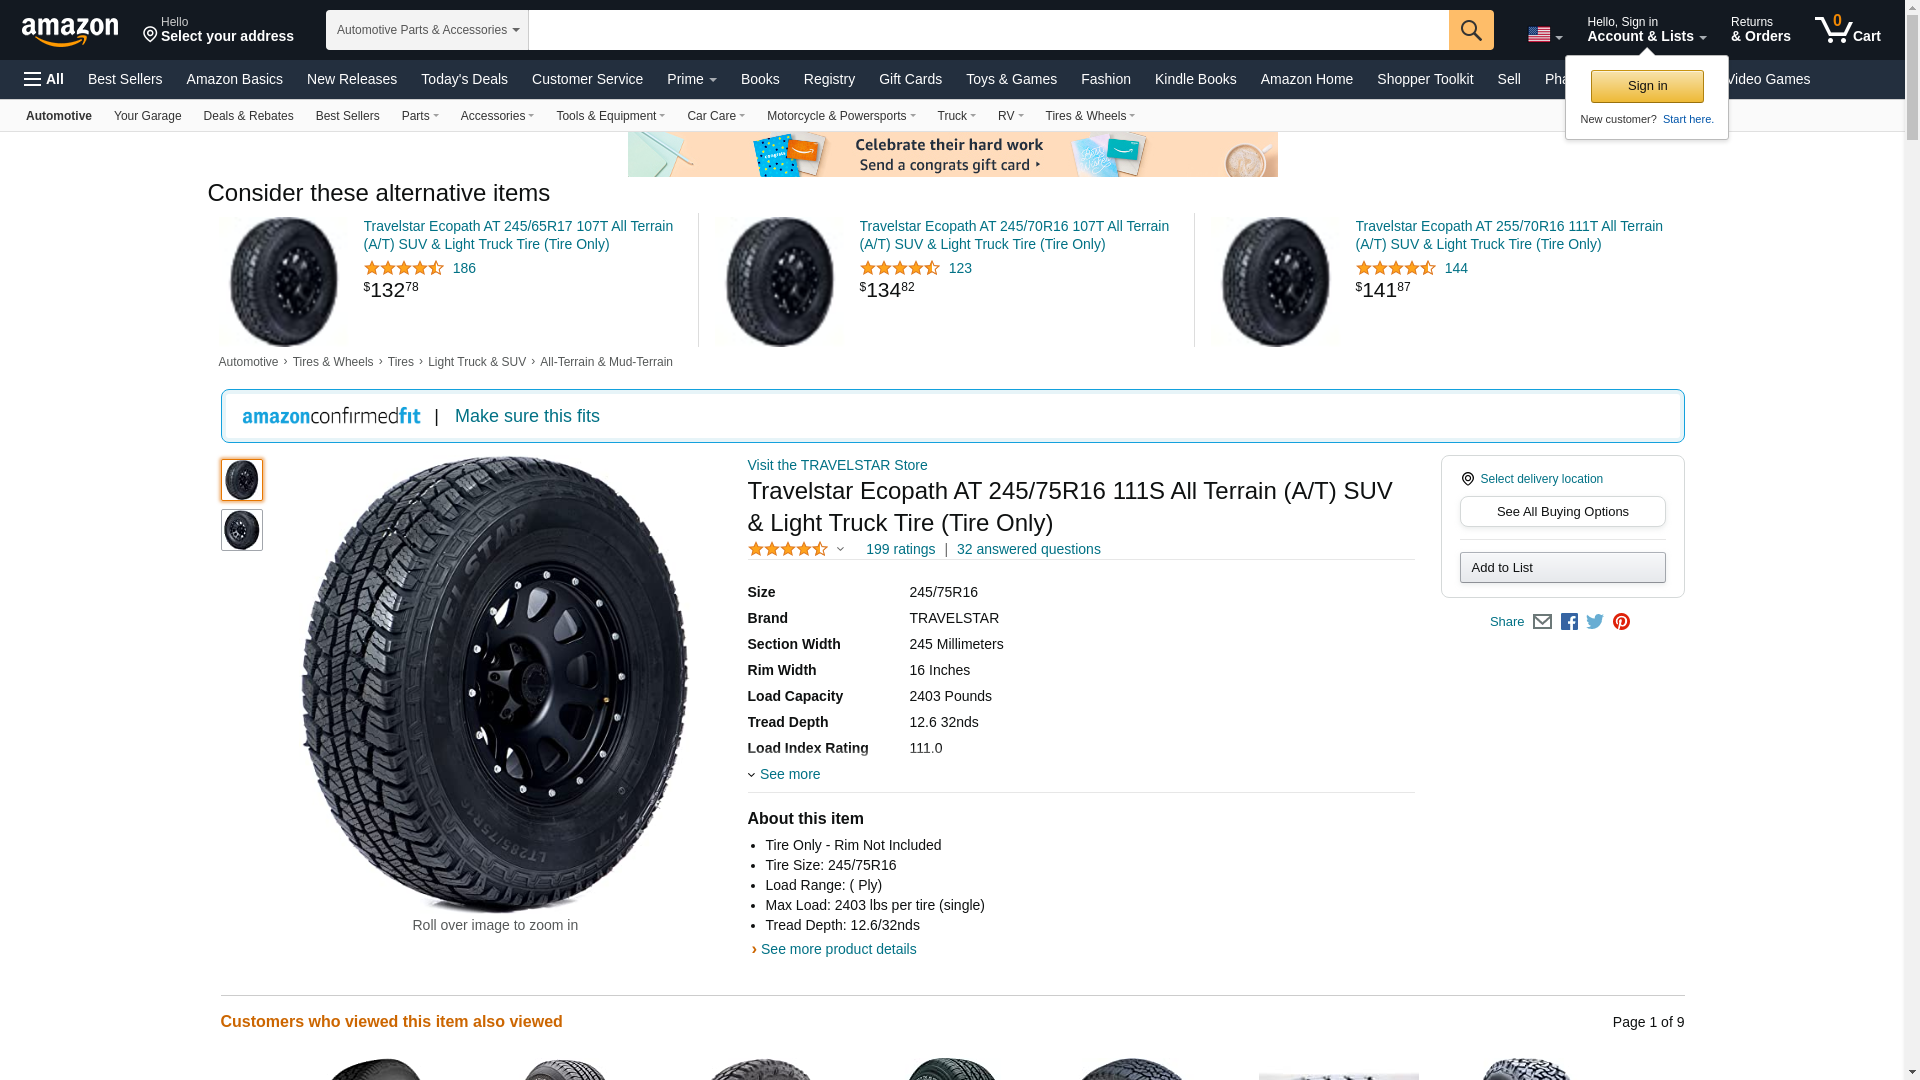Go to Today's Deals
1920x1080 pixels.
click(464, 79)
